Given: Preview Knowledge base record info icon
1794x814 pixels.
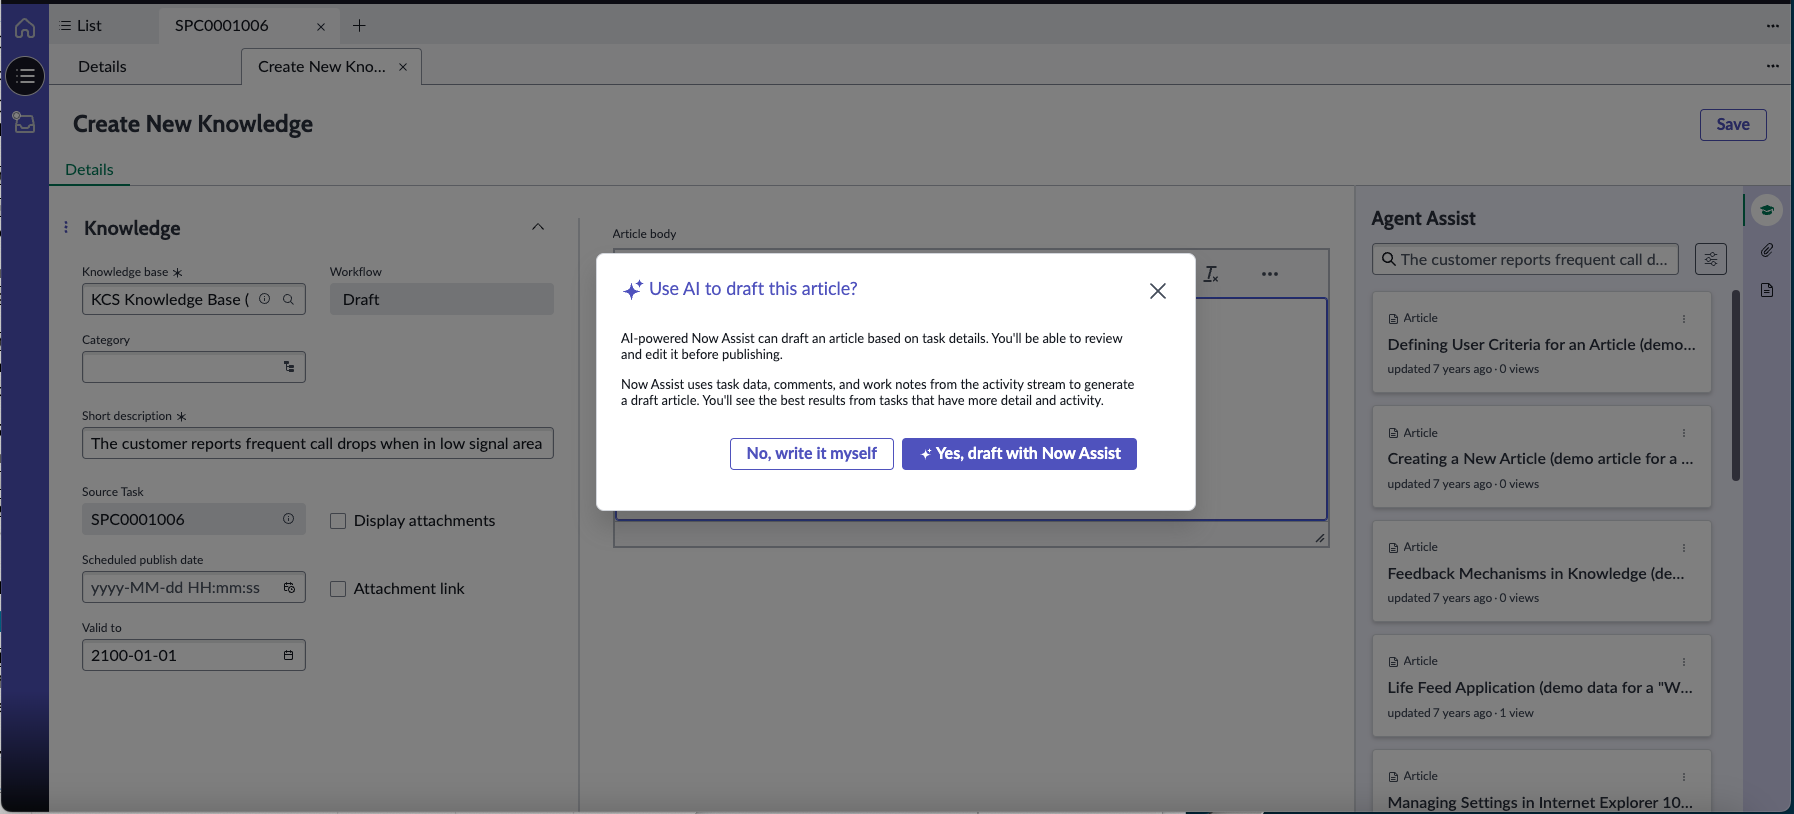Looking at the screenshot, I should [x=265, y=299].
